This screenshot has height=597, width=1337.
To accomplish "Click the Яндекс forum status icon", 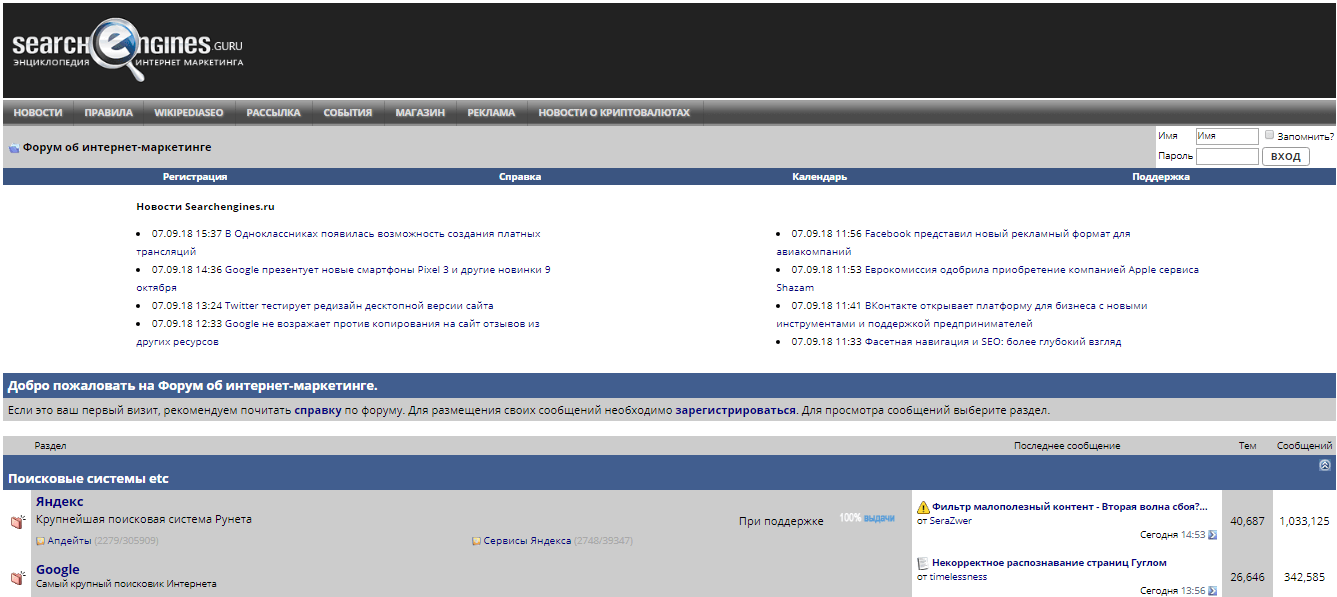I will (17, 521).
